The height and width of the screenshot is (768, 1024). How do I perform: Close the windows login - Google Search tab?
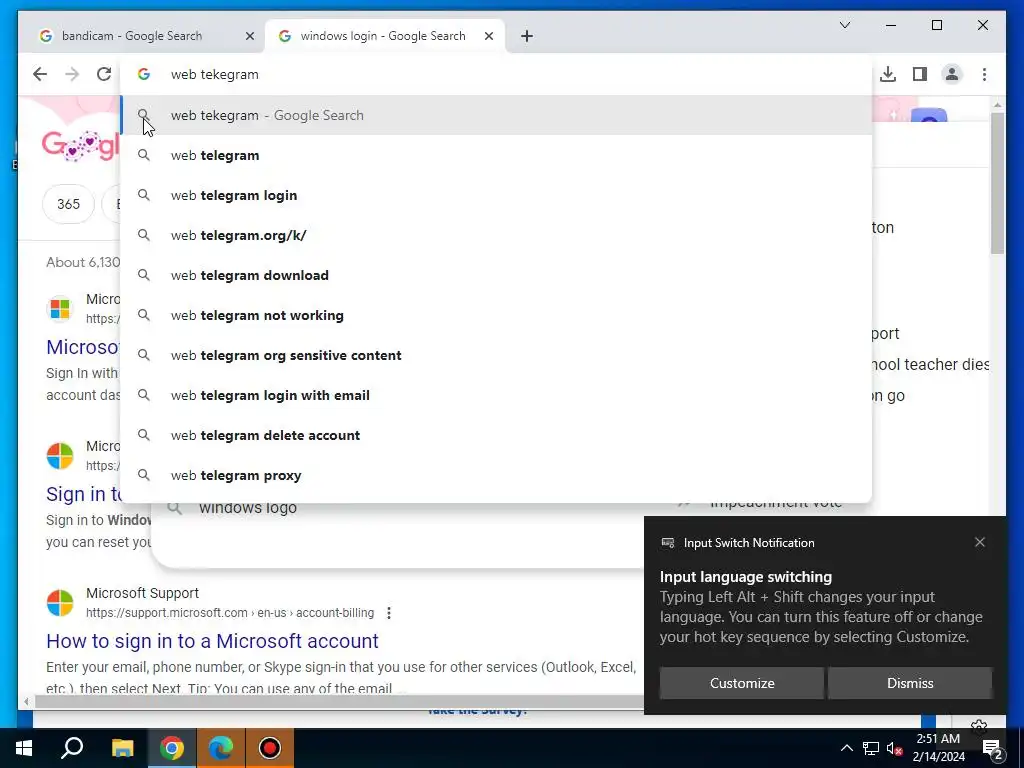(x=488, y=36)
